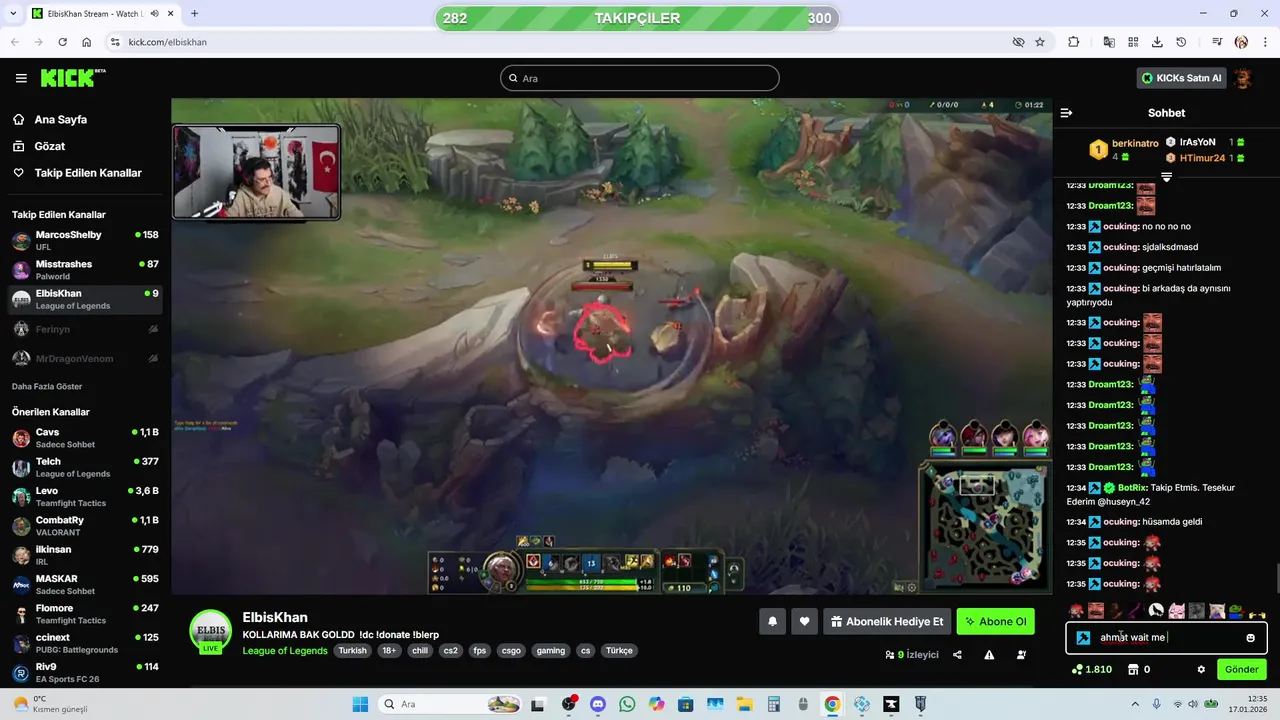Click KICKs Satın Al button
The width and height of the screenshot is (1280, 720).
[1181, 78]
